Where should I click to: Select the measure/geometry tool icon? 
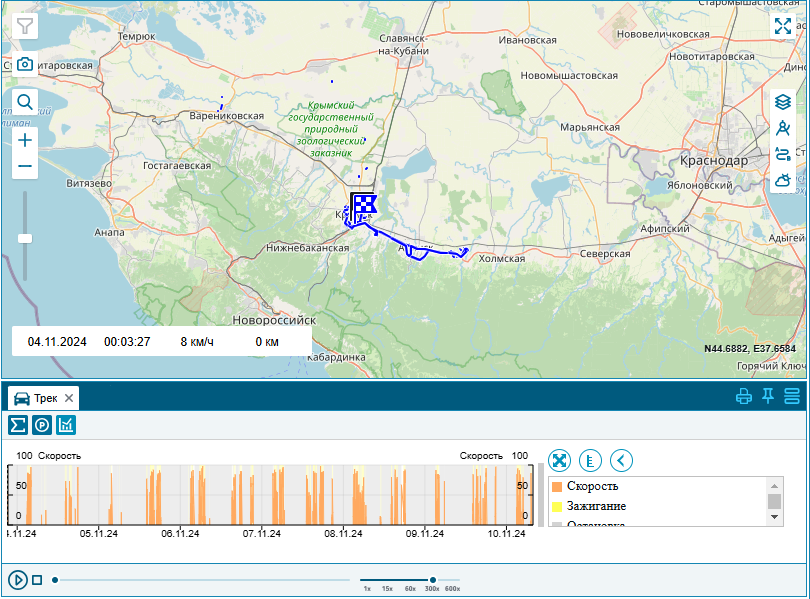pos(783,128)
